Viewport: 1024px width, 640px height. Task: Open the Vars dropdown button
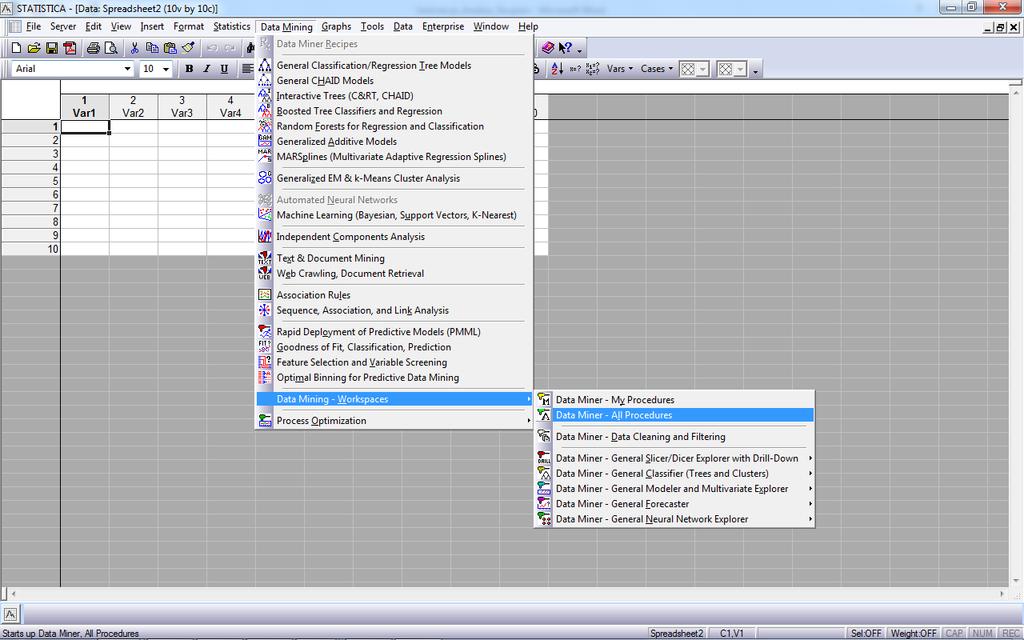tap(620, 69)
